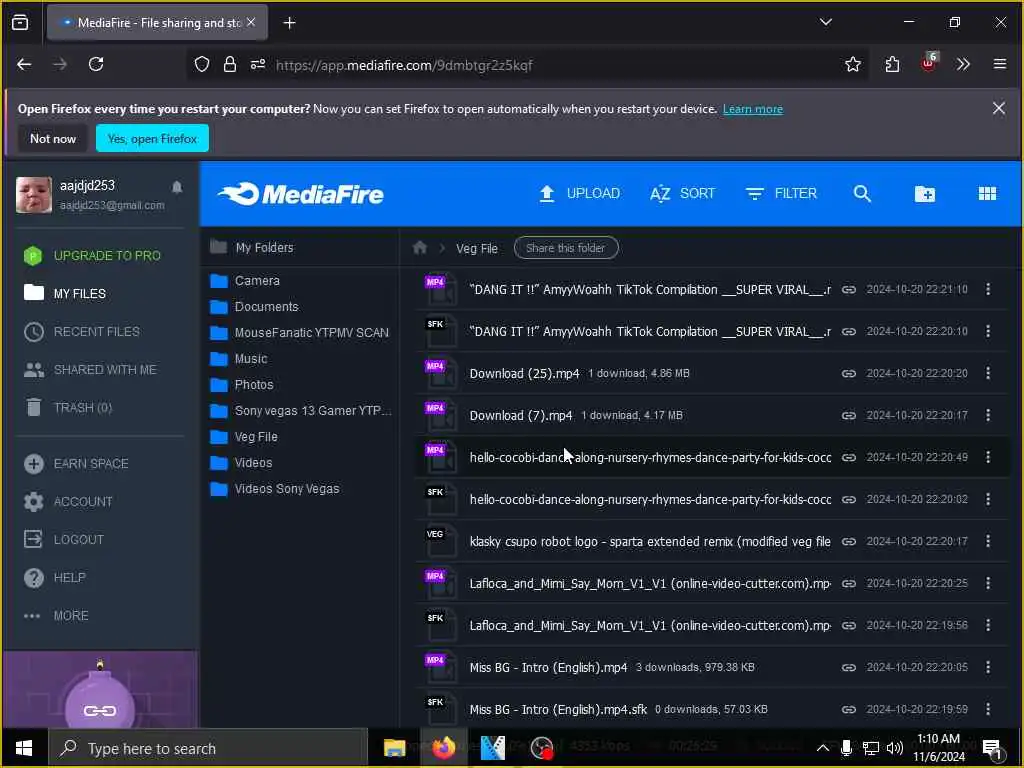Click the user avatar picture
1024x768 pixels.
pyautogui.click(x=34, y=195)
